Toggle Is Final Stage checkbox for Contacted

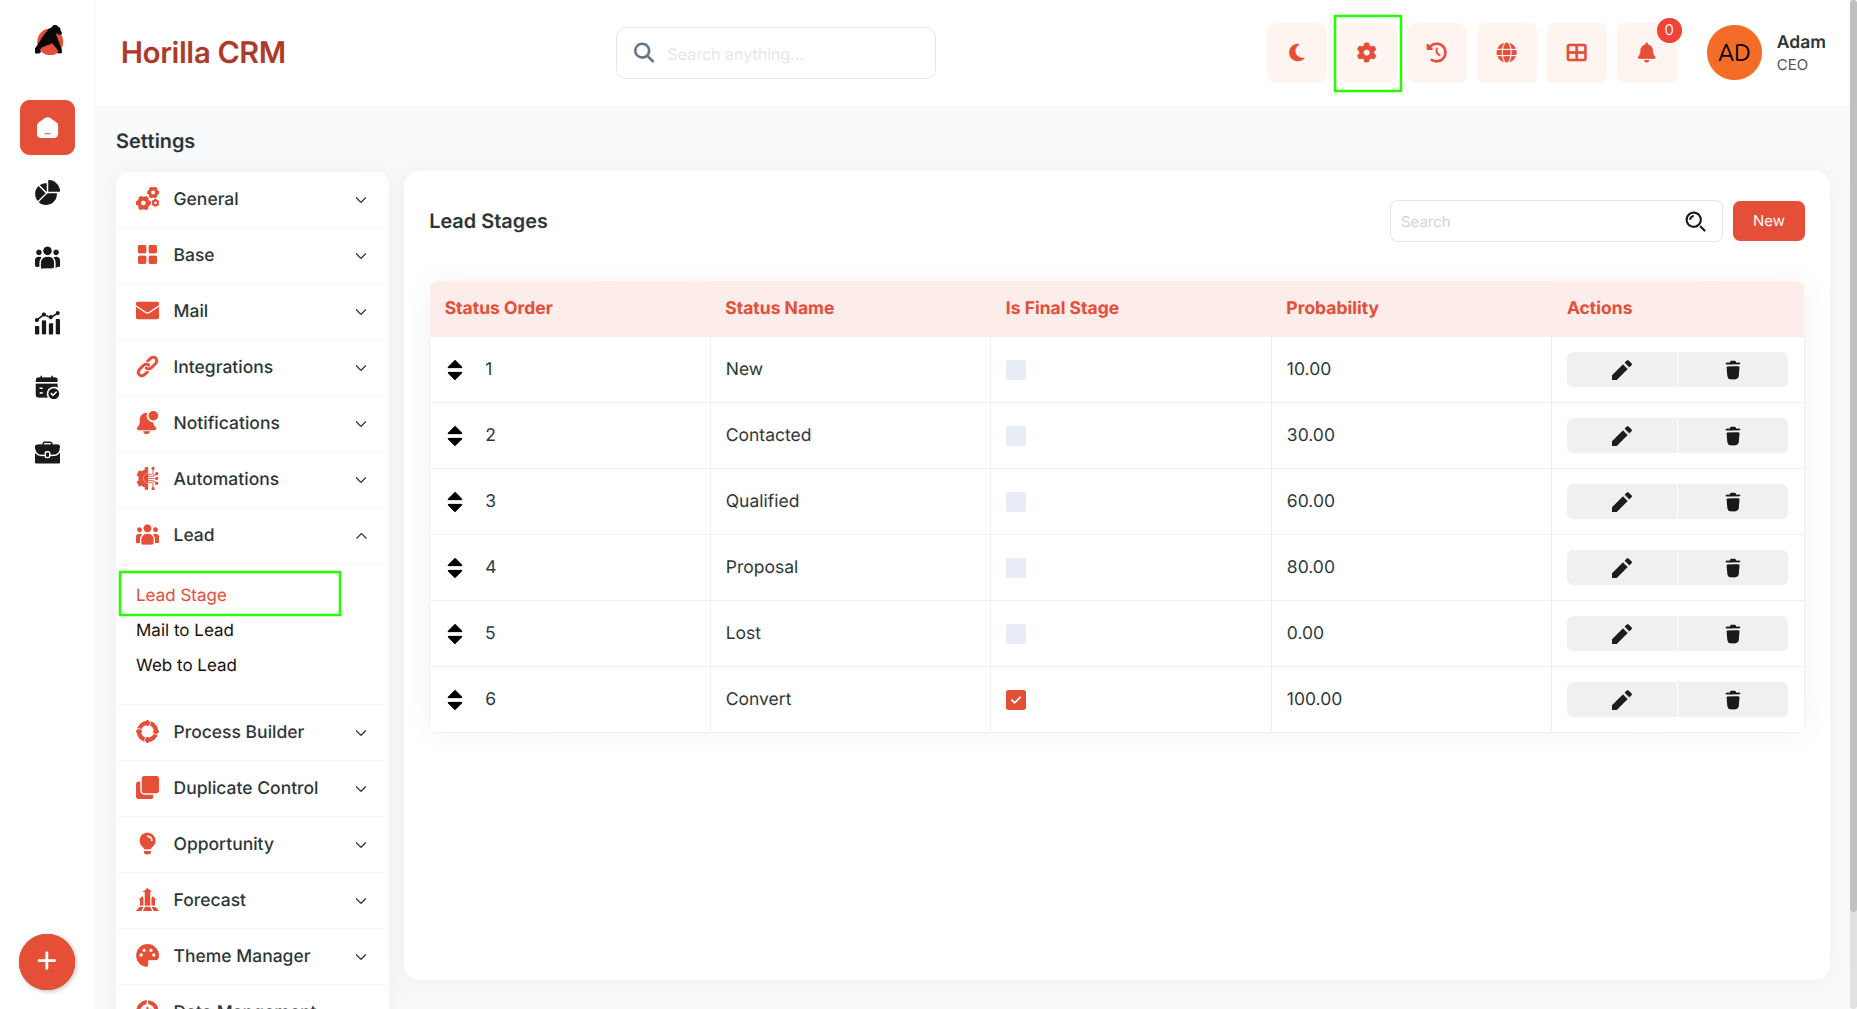(1016, 436)
